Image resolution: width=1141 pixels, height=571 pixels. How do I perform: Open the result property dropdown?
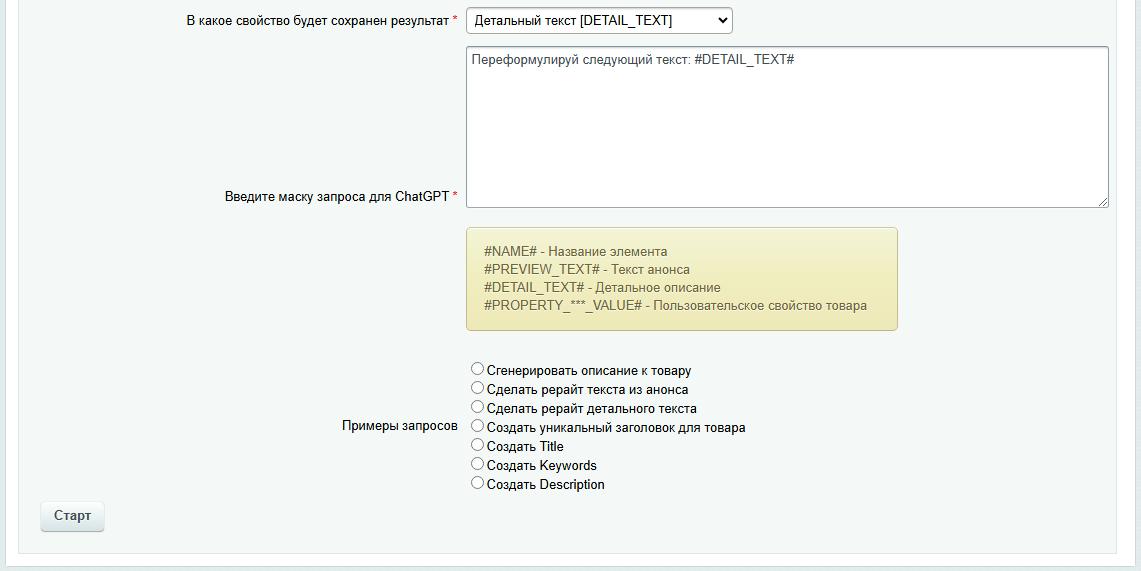[598, 20]
